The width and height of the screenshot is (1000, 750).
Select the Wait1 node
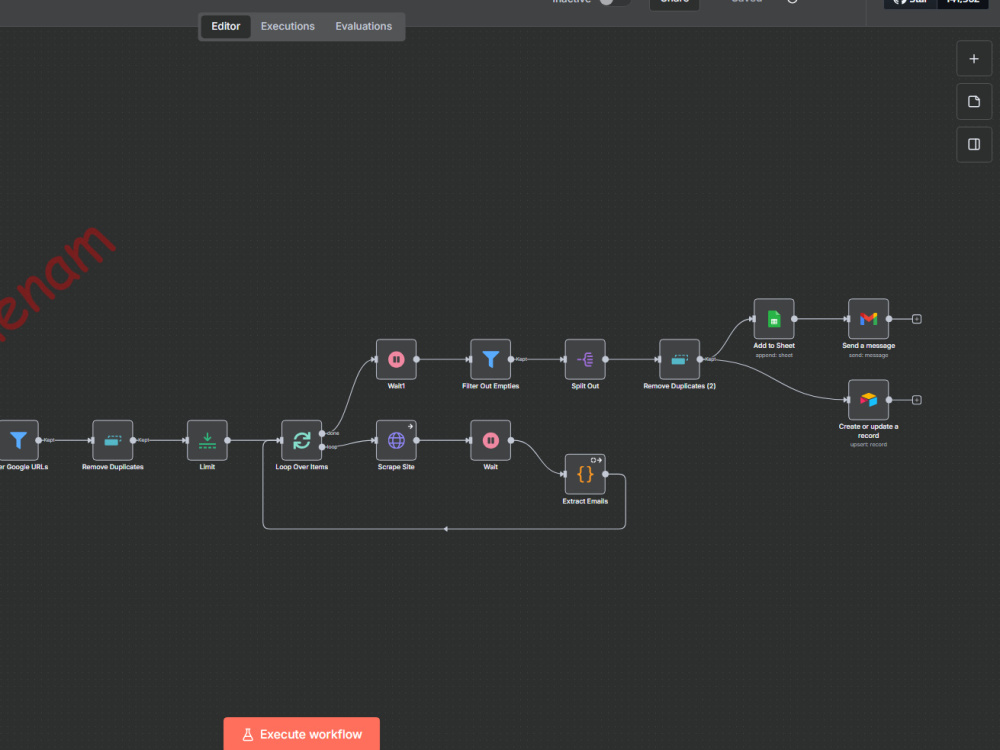click(x=396, y=359)
